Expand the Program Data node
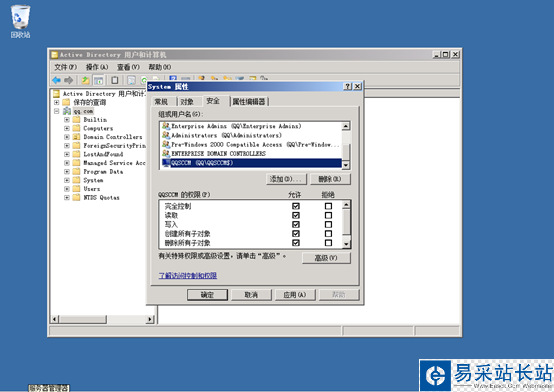Image resolution: width=554 pixels, height=392 pixels. 67,171
